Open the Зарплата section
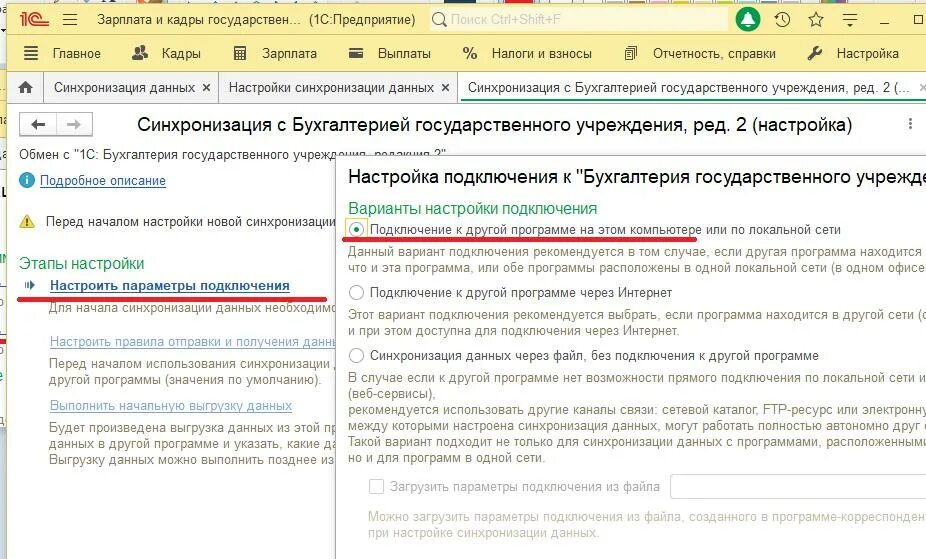Screen dimensions: 926x559 (x=275, y=54)
